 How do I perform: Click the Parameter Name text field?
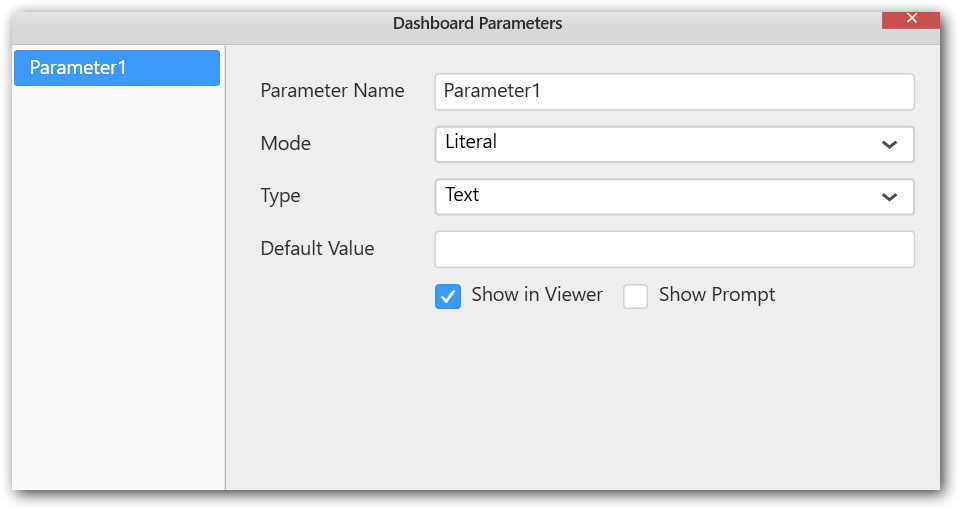coord(674,91)
